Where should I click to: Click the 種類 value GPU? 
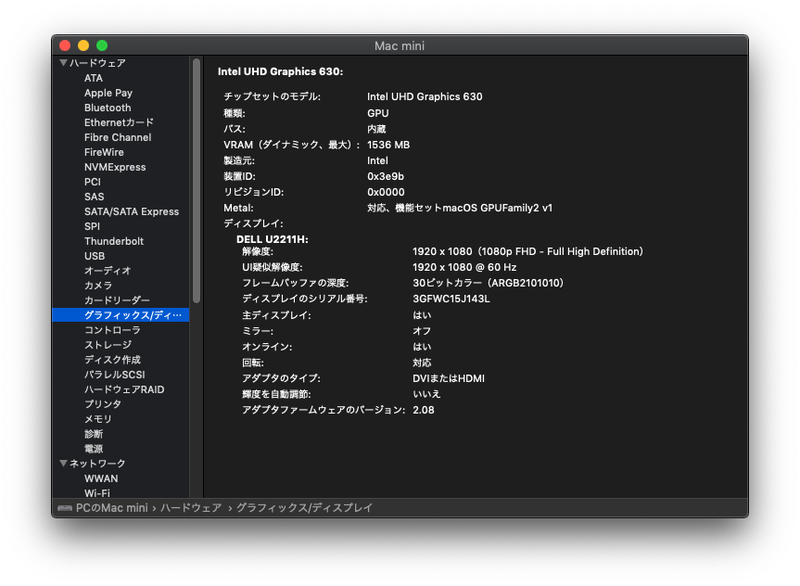(x=378, y=113)
